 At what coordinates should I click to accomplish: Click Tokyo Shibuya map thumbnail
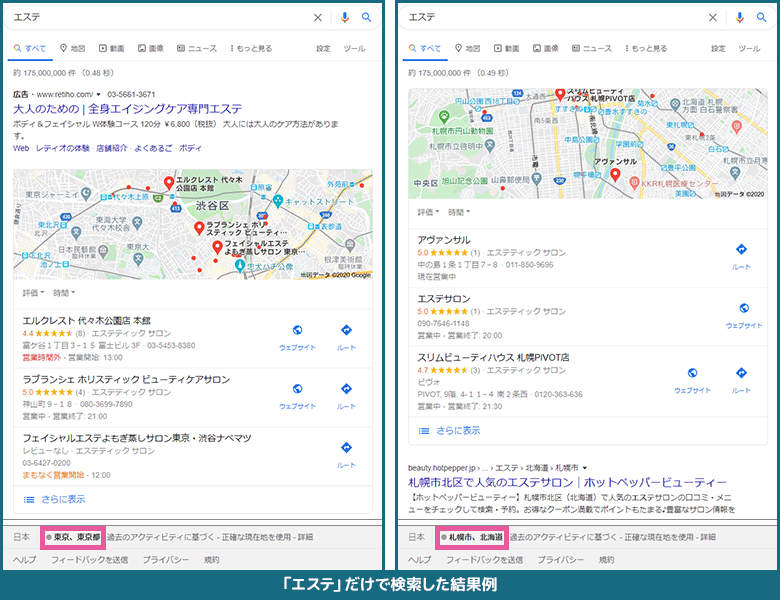click(x=193, y=224)
